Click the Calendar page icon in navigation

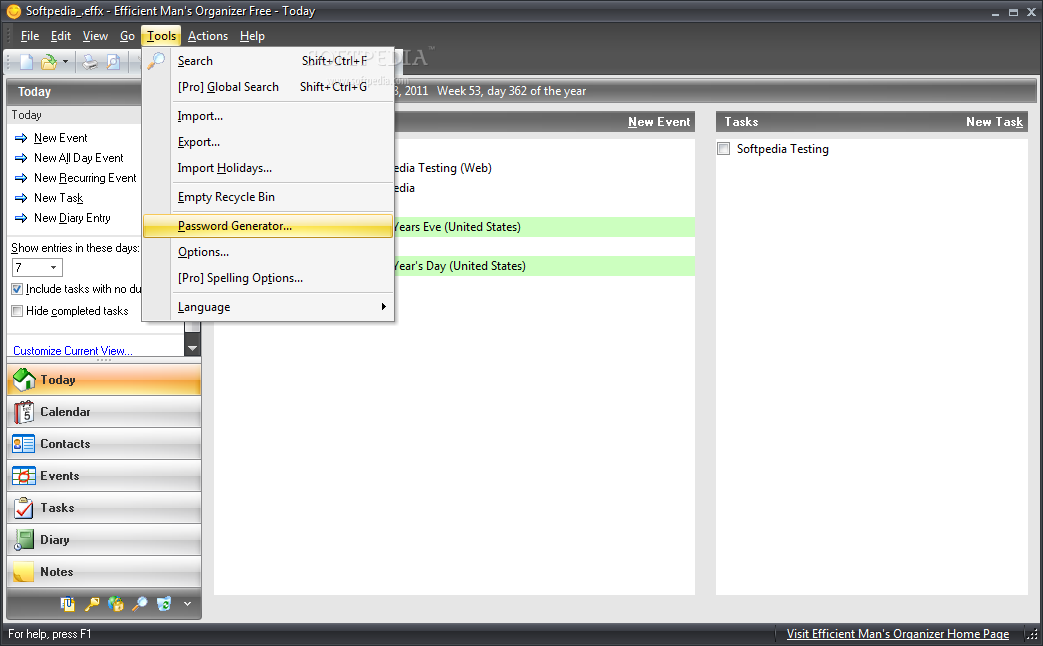24,412
